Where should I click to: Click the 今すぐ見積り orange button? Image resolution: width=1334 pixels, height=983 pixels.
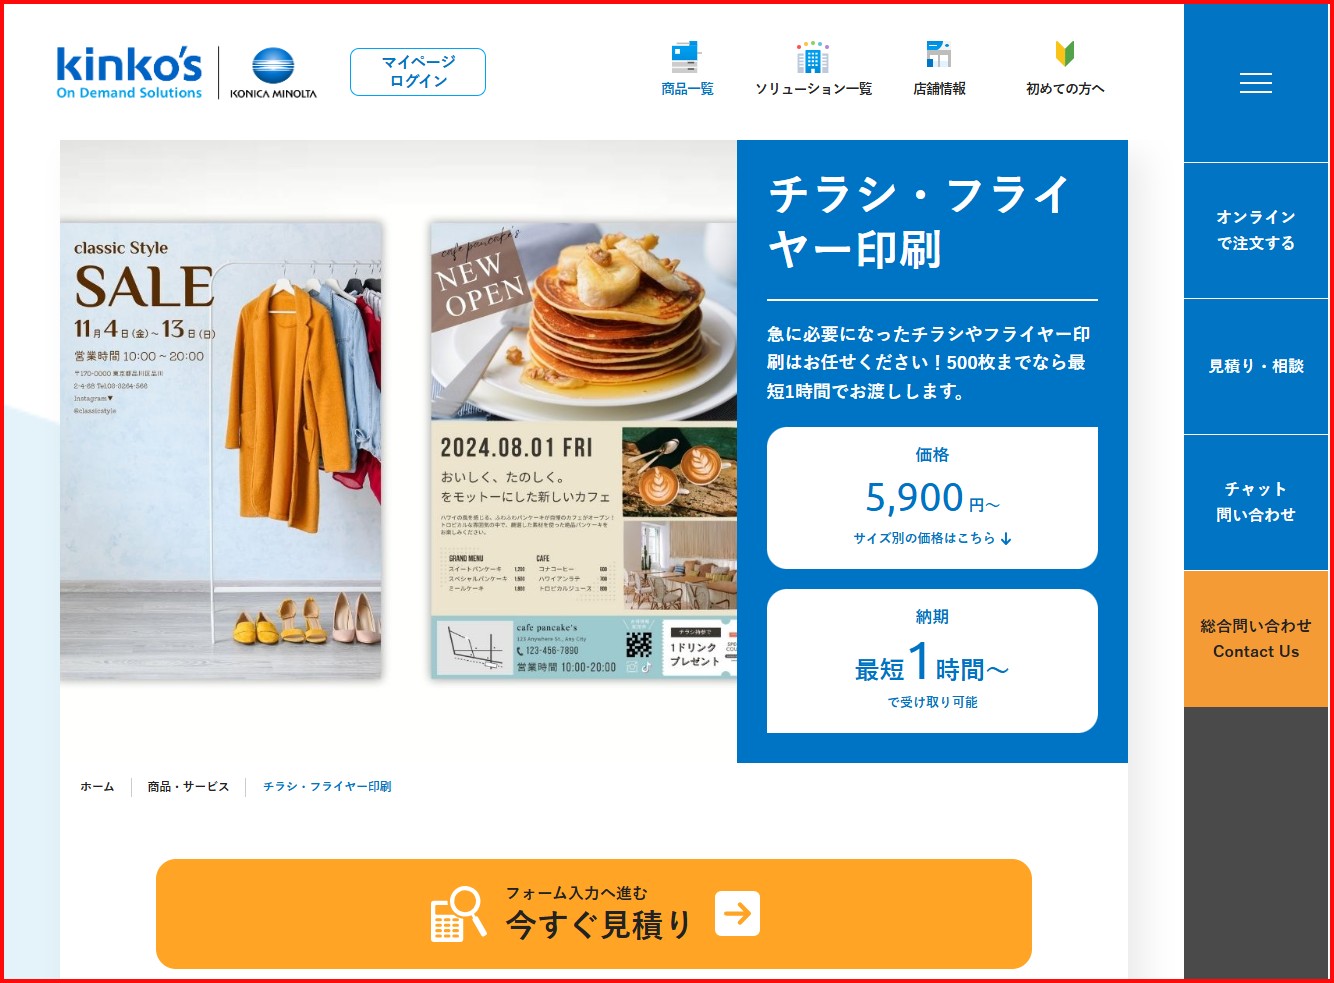coord(594,914)
